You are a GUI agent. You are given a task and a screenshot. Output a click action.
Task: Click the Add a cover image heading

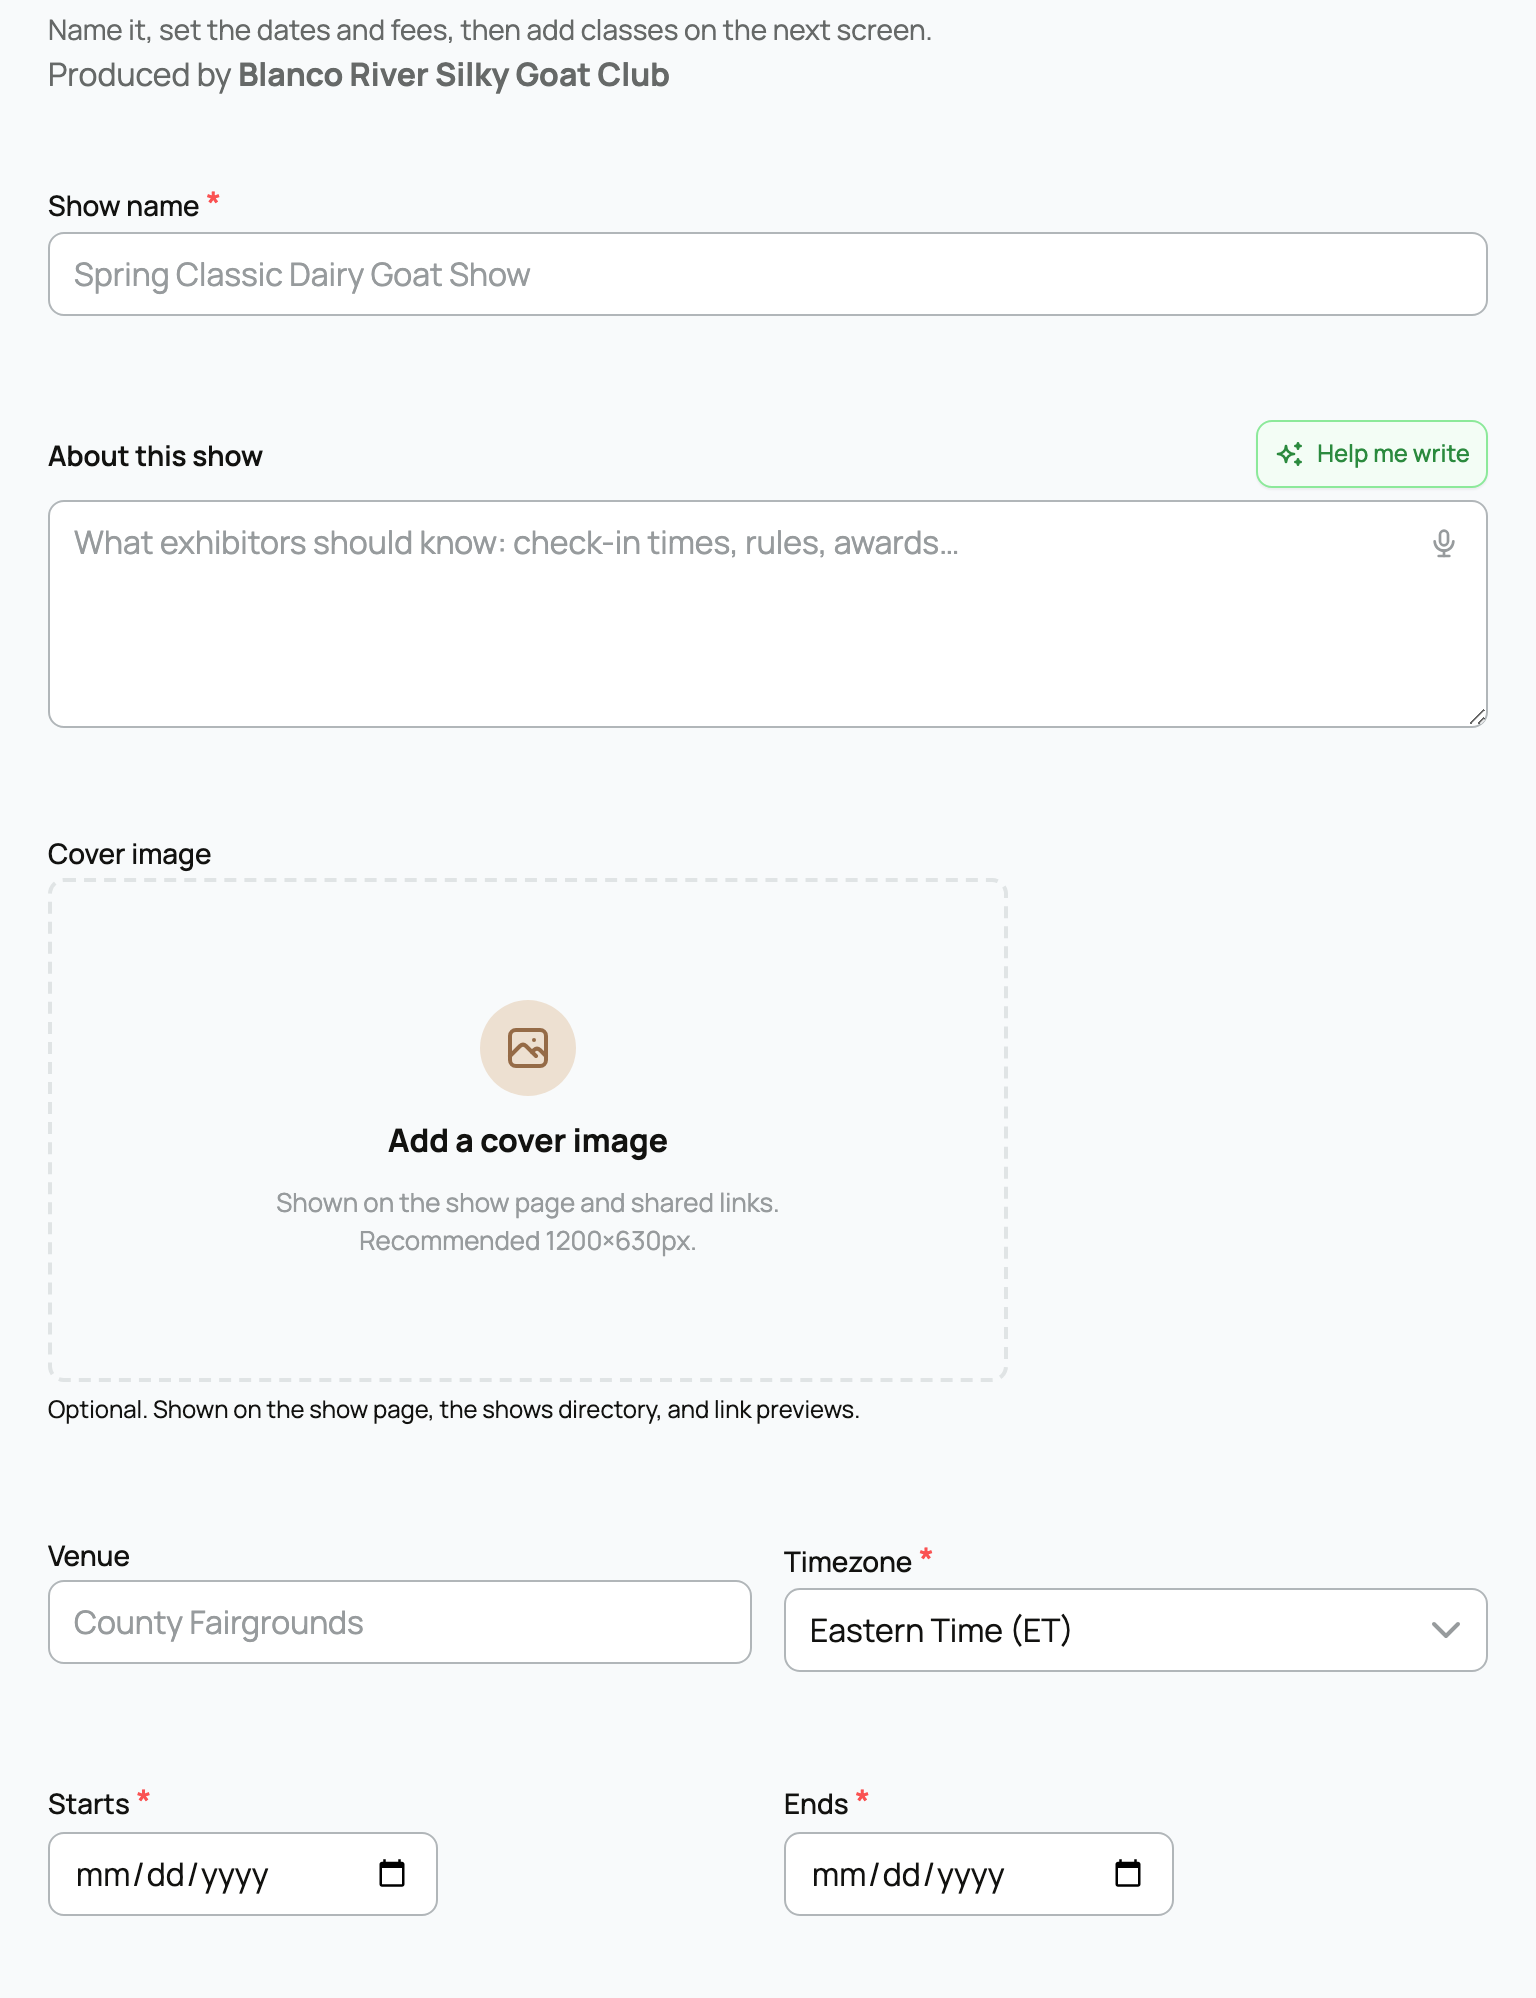(x=528, y=1141)
